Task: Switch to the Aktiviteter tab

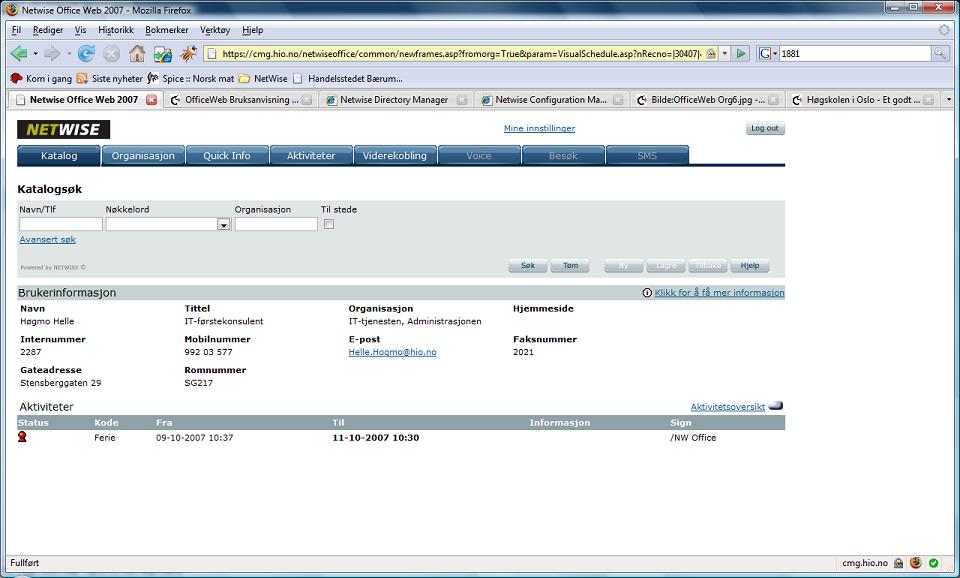Action: coord(311,156)
